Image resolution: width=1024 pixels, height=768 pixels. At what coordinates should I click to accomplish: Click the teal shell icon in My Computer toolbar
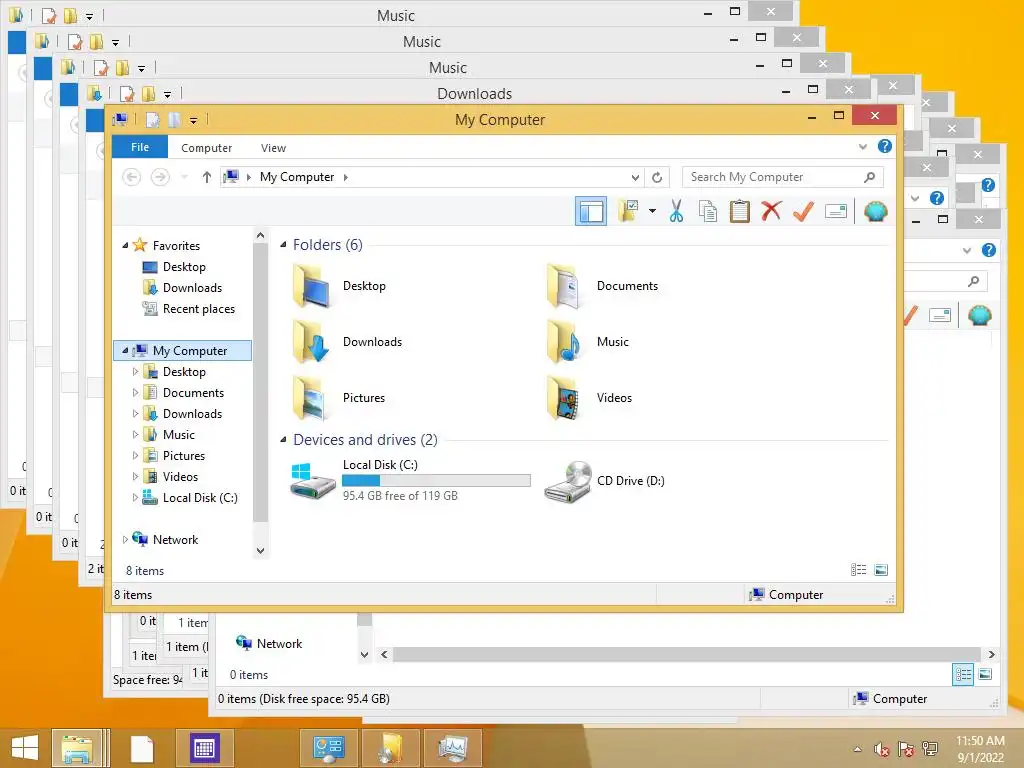pos(875,212)
